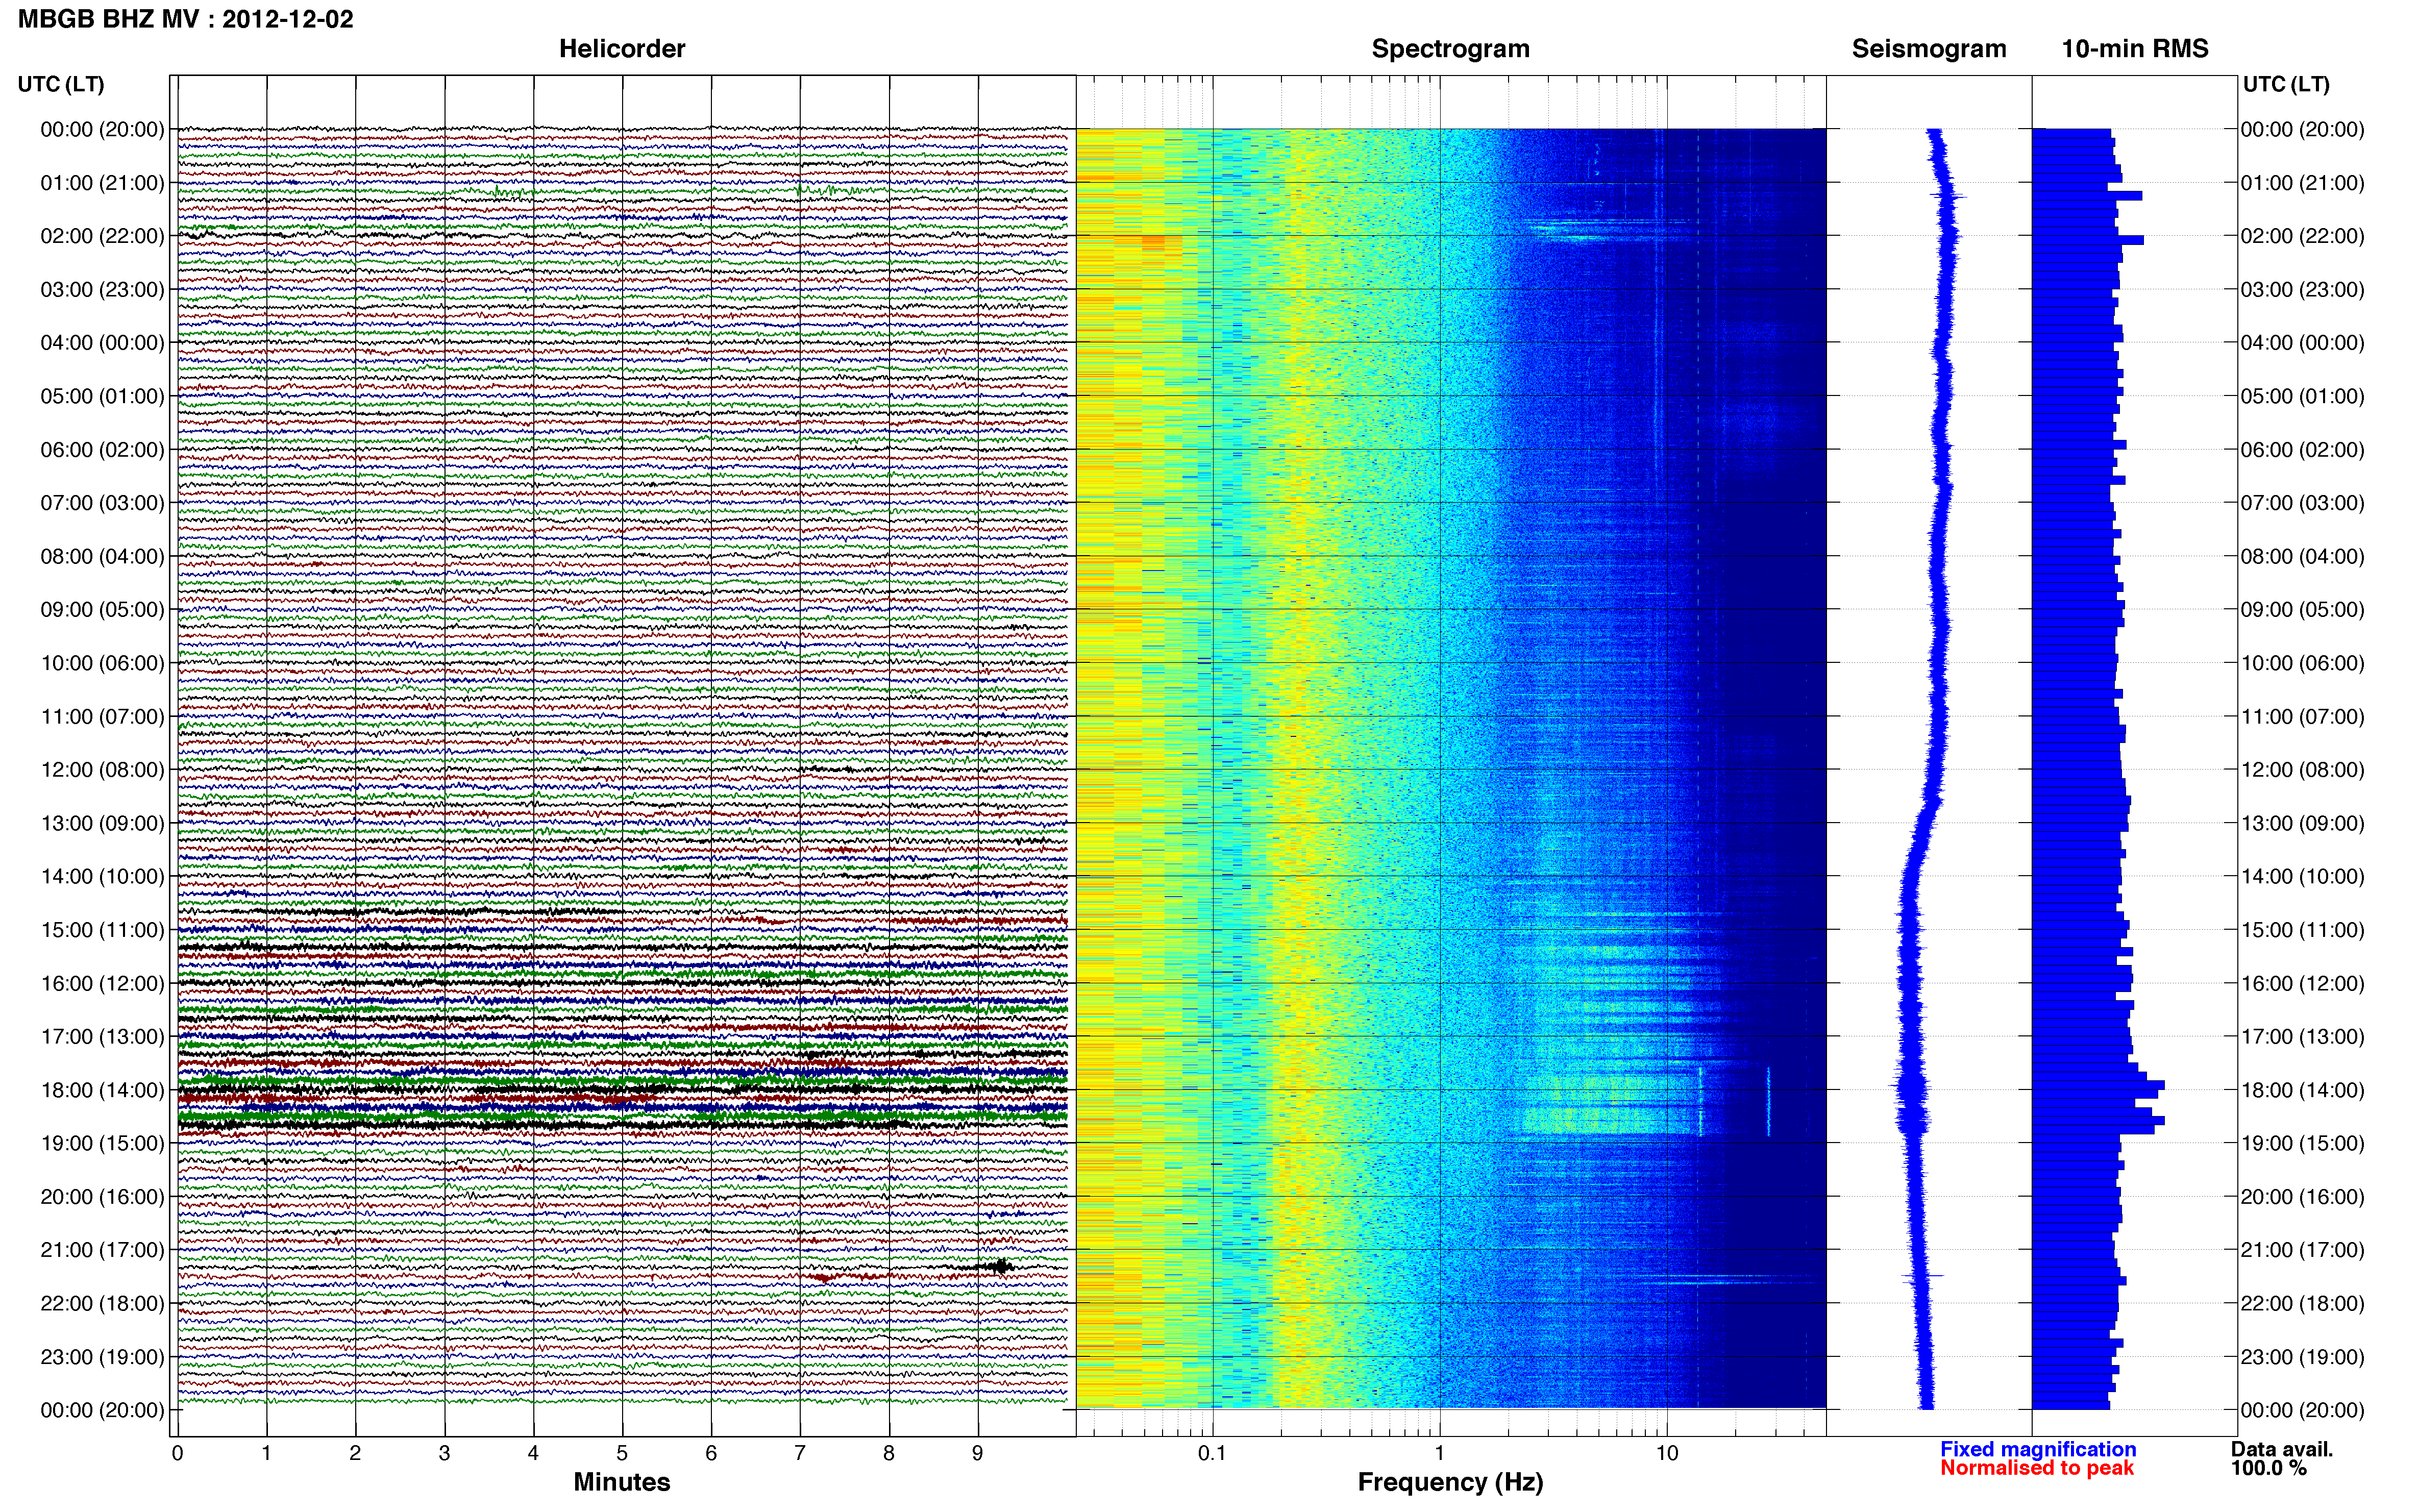Click right time label '15:00 (11:00)'
Screen dimensions: 2419x1512
pyautogui.click(x=2302, y=930)
